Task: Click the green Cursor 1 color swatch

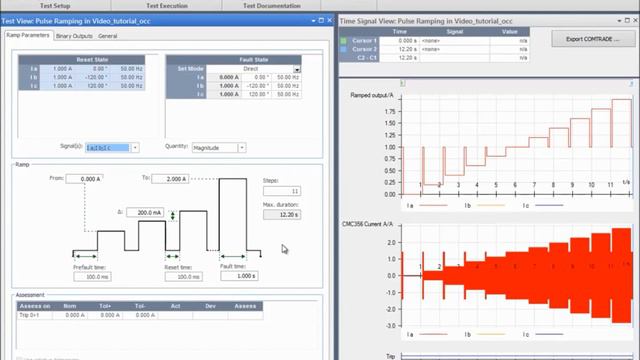Action: 343,41
